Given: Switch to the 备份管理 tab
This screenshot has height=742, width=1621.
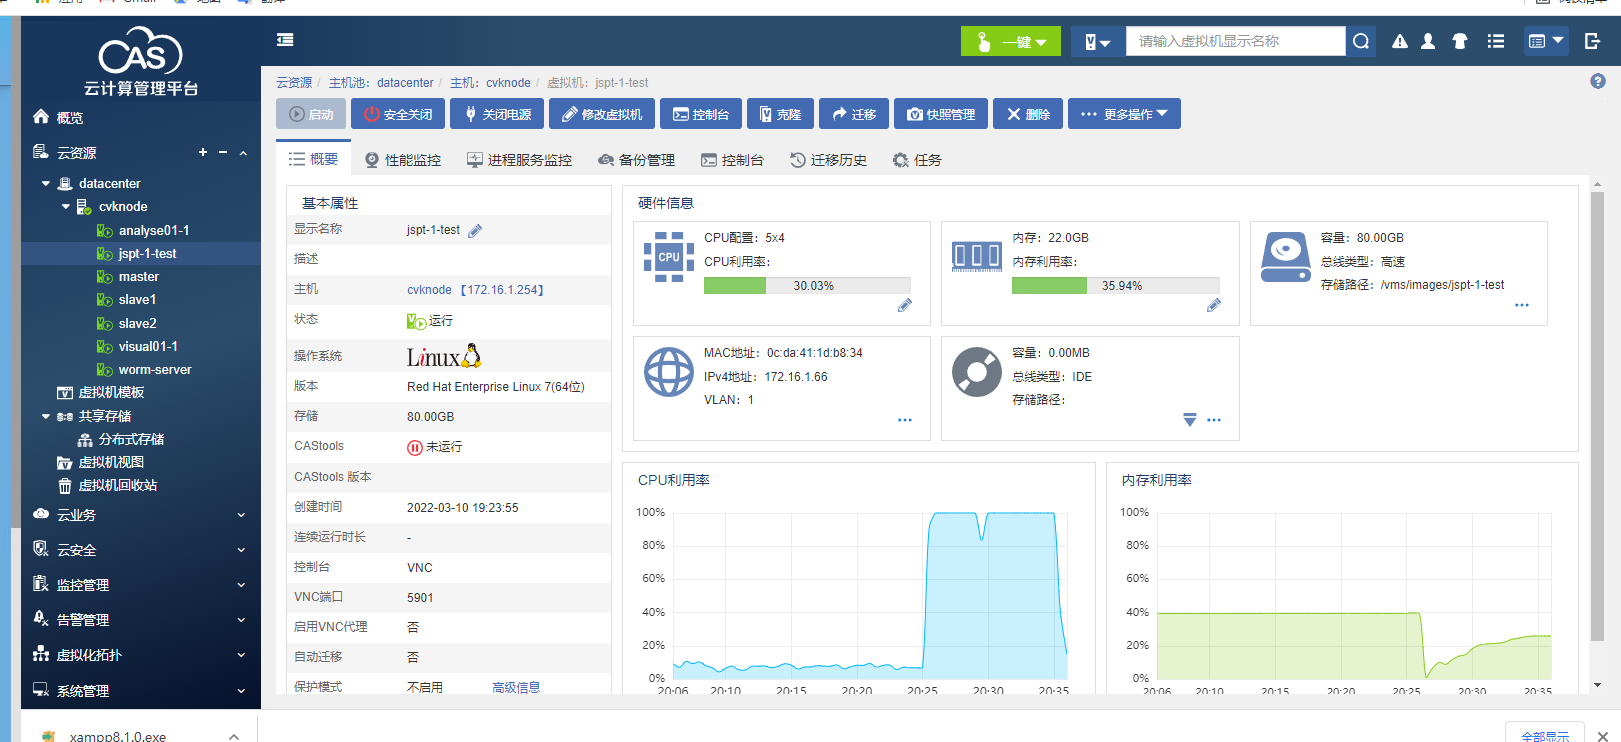Looking at the screenshot, I should (x=637, y=160).
